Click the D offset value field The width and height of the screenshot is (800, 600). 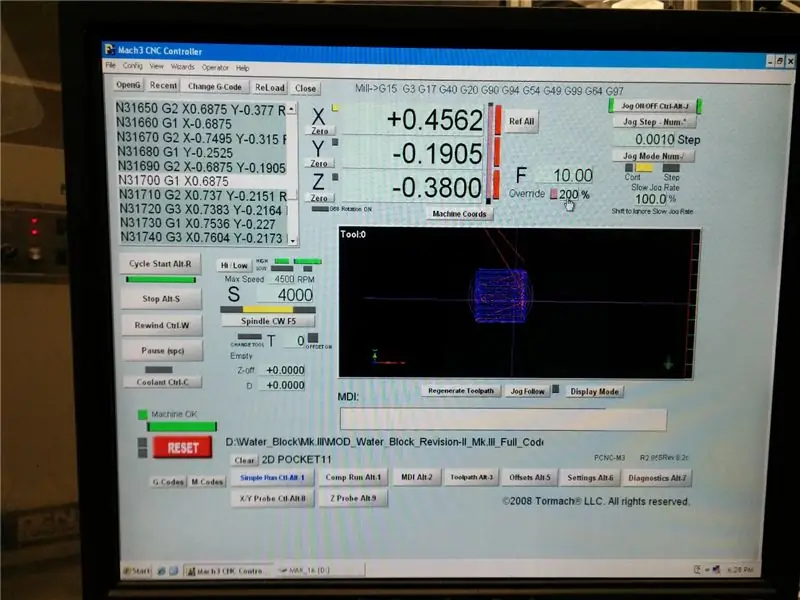click(x=283, y=385)
